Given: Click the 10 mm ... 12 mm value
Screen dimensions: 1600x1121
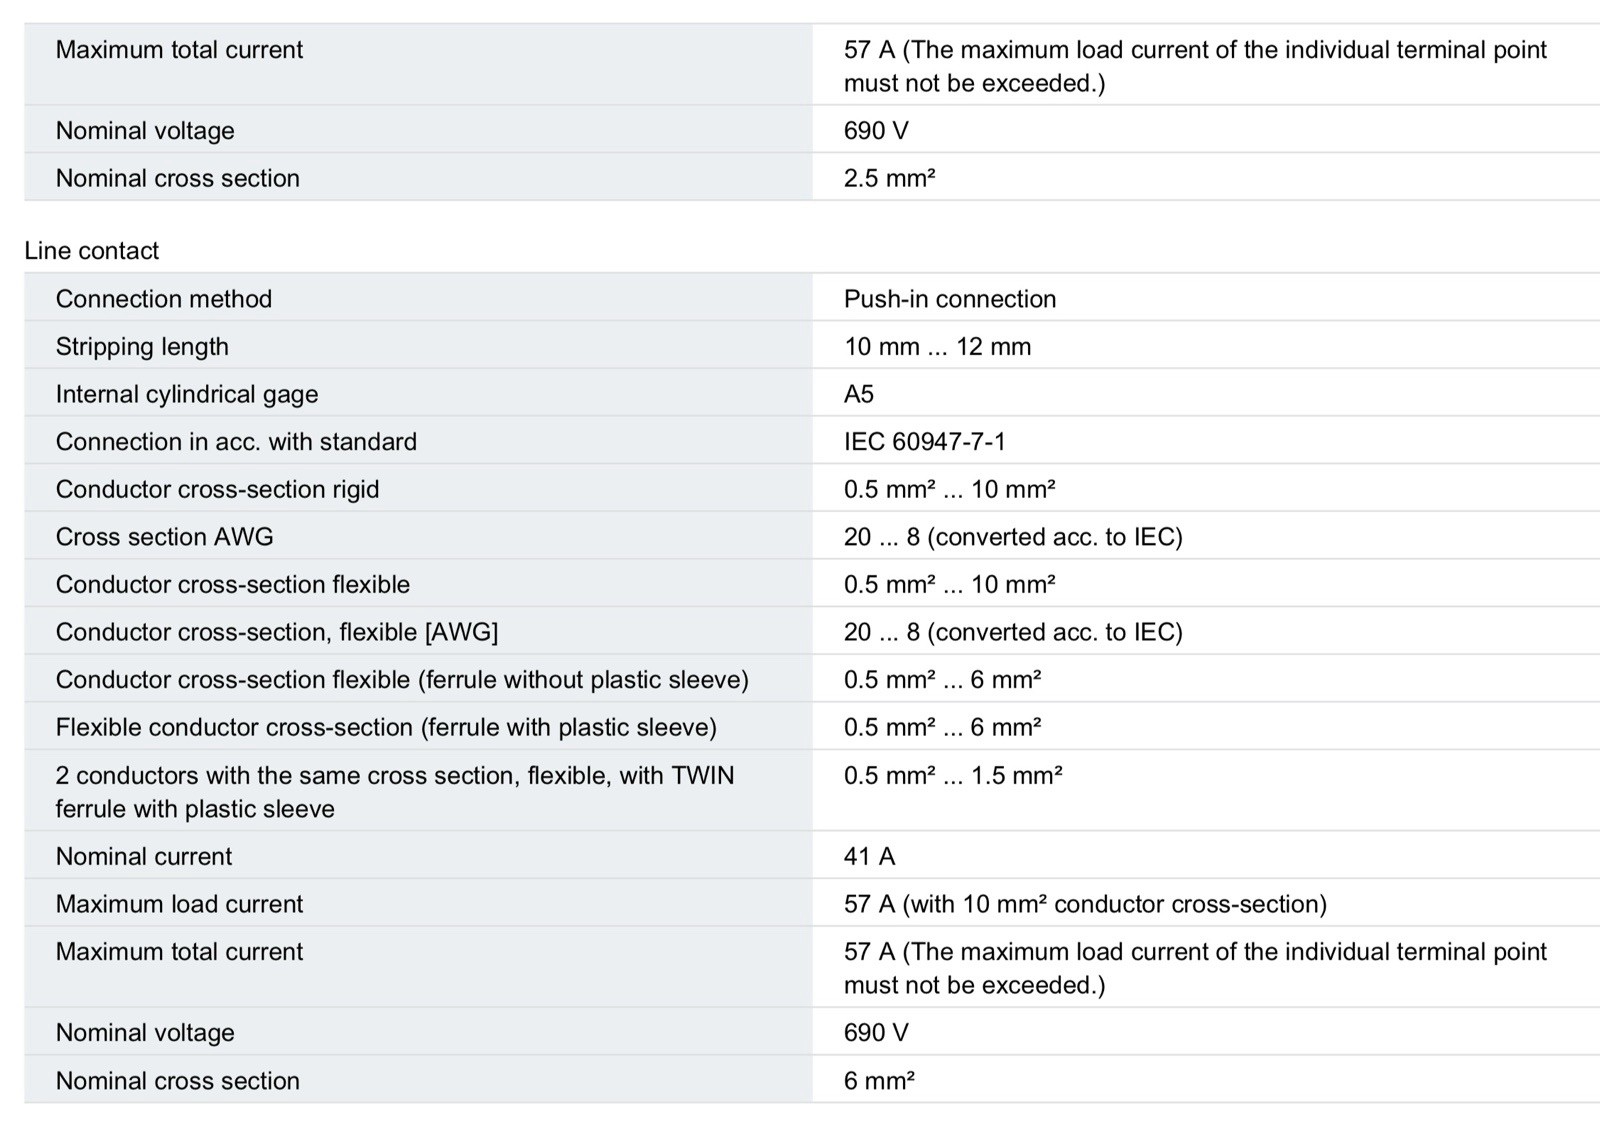Looking at the screenshot, I should (937, 347).
